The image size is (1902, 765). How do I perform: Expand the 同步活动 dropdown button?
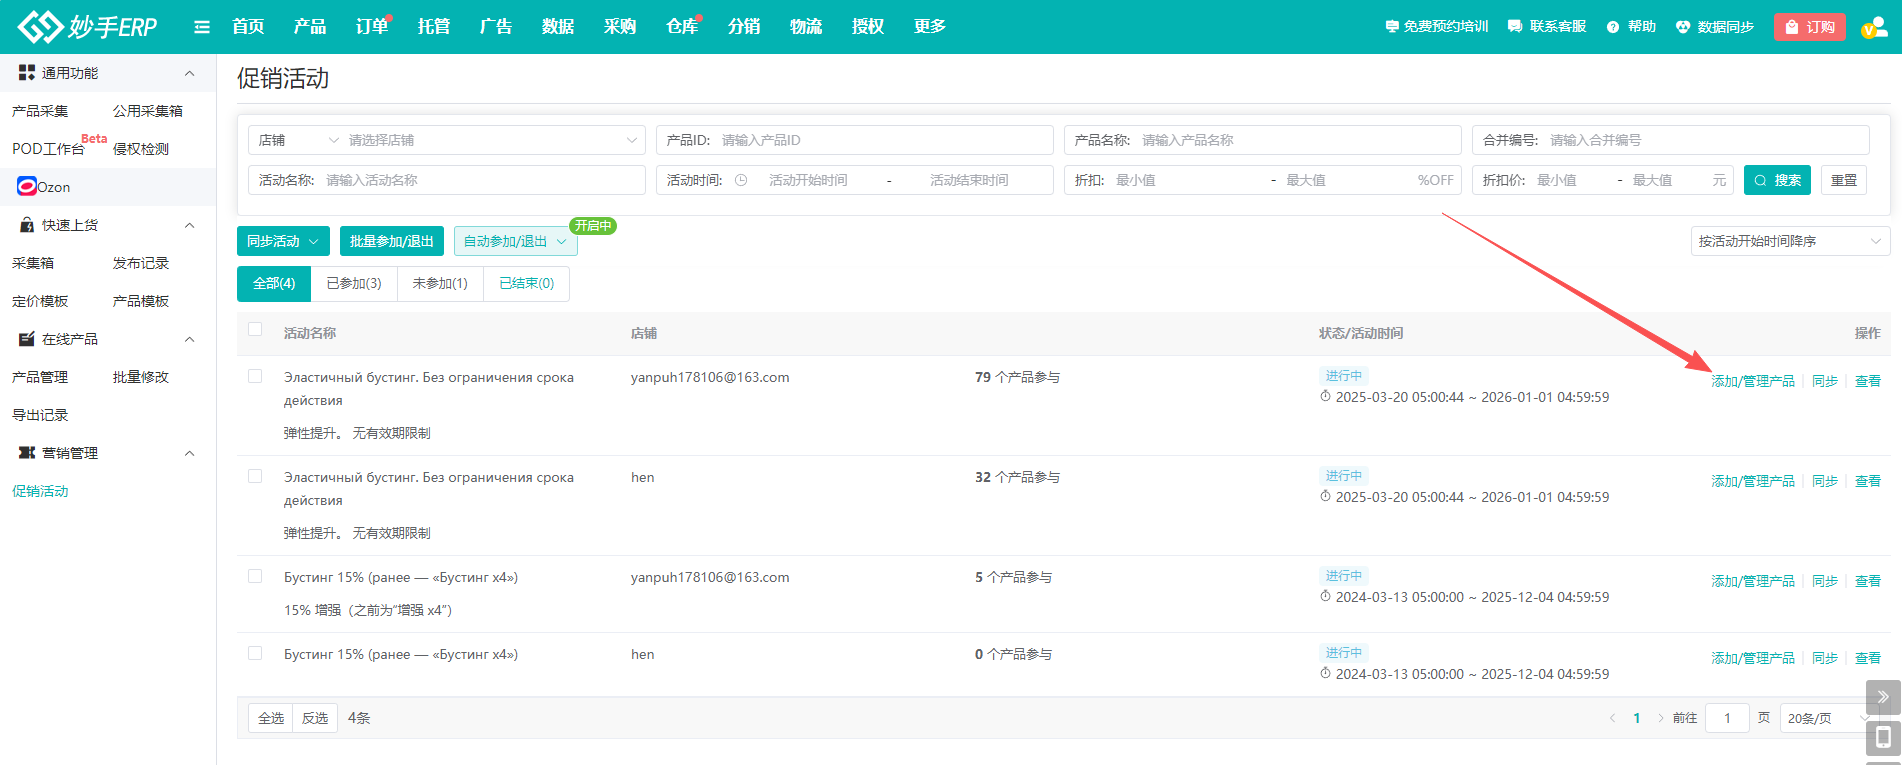282,241
